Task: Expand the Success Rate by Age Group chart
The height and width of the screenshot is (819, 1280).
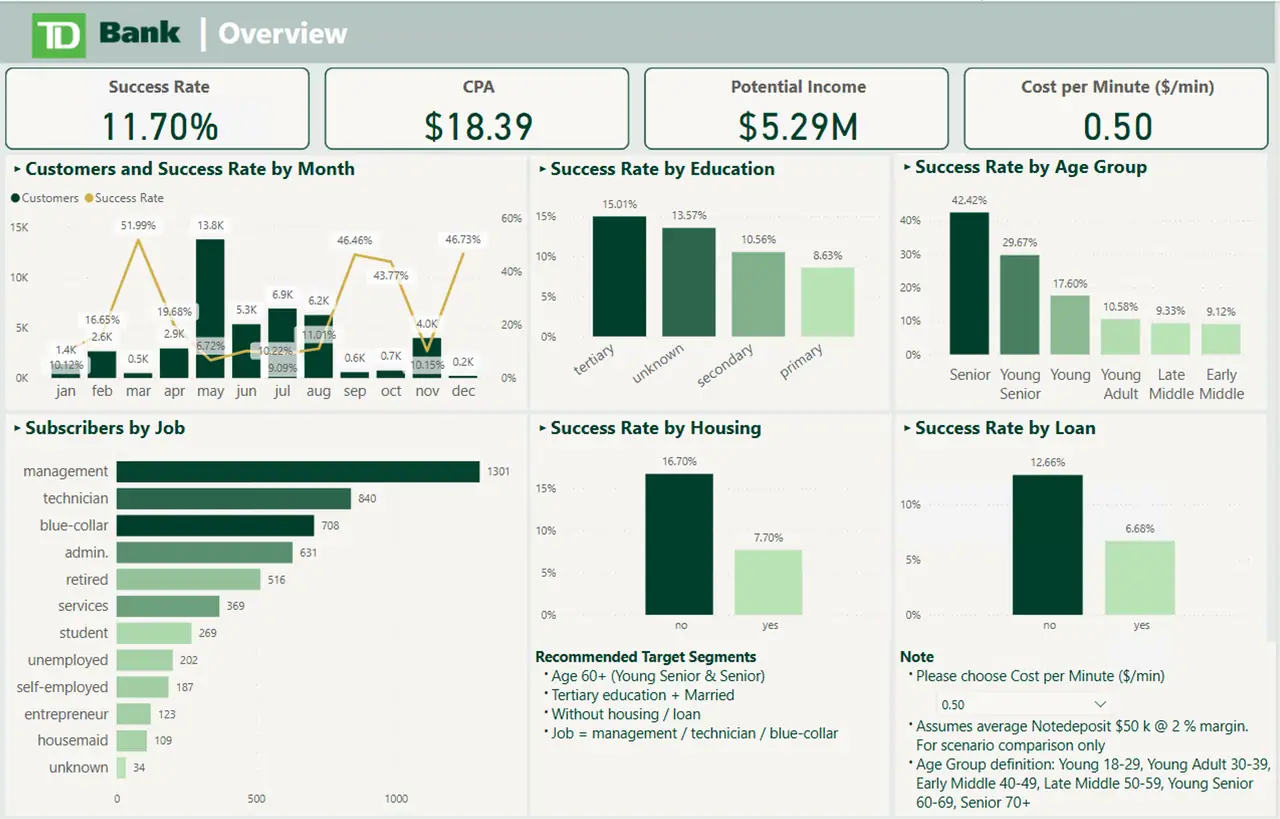Action: click(x=906, y=167)
